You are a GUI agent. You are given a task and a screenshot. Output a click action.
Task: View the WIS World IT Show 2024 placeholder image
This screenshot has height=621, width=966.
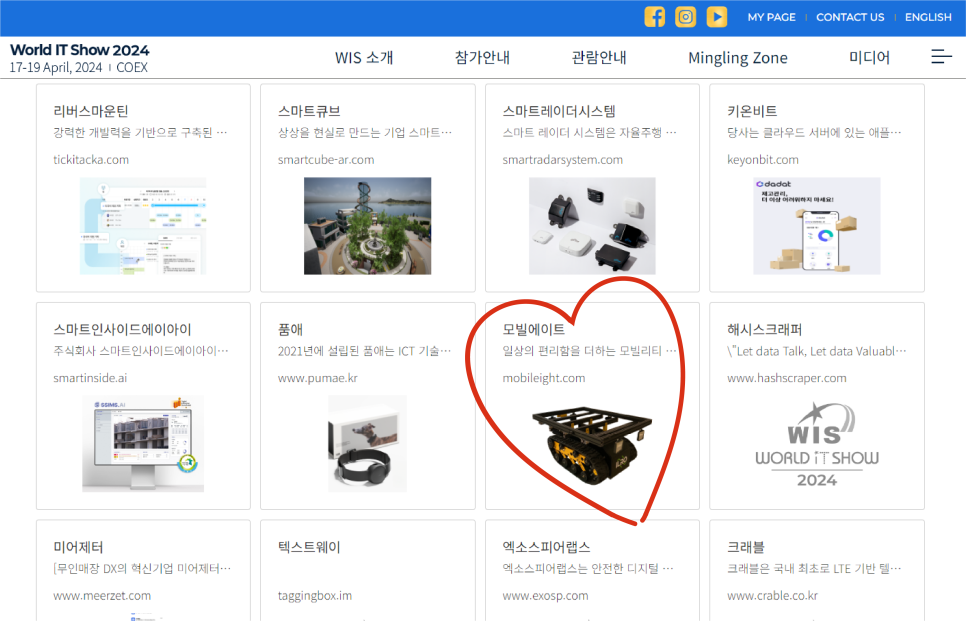pyautogui.click(x=817, y=445)
